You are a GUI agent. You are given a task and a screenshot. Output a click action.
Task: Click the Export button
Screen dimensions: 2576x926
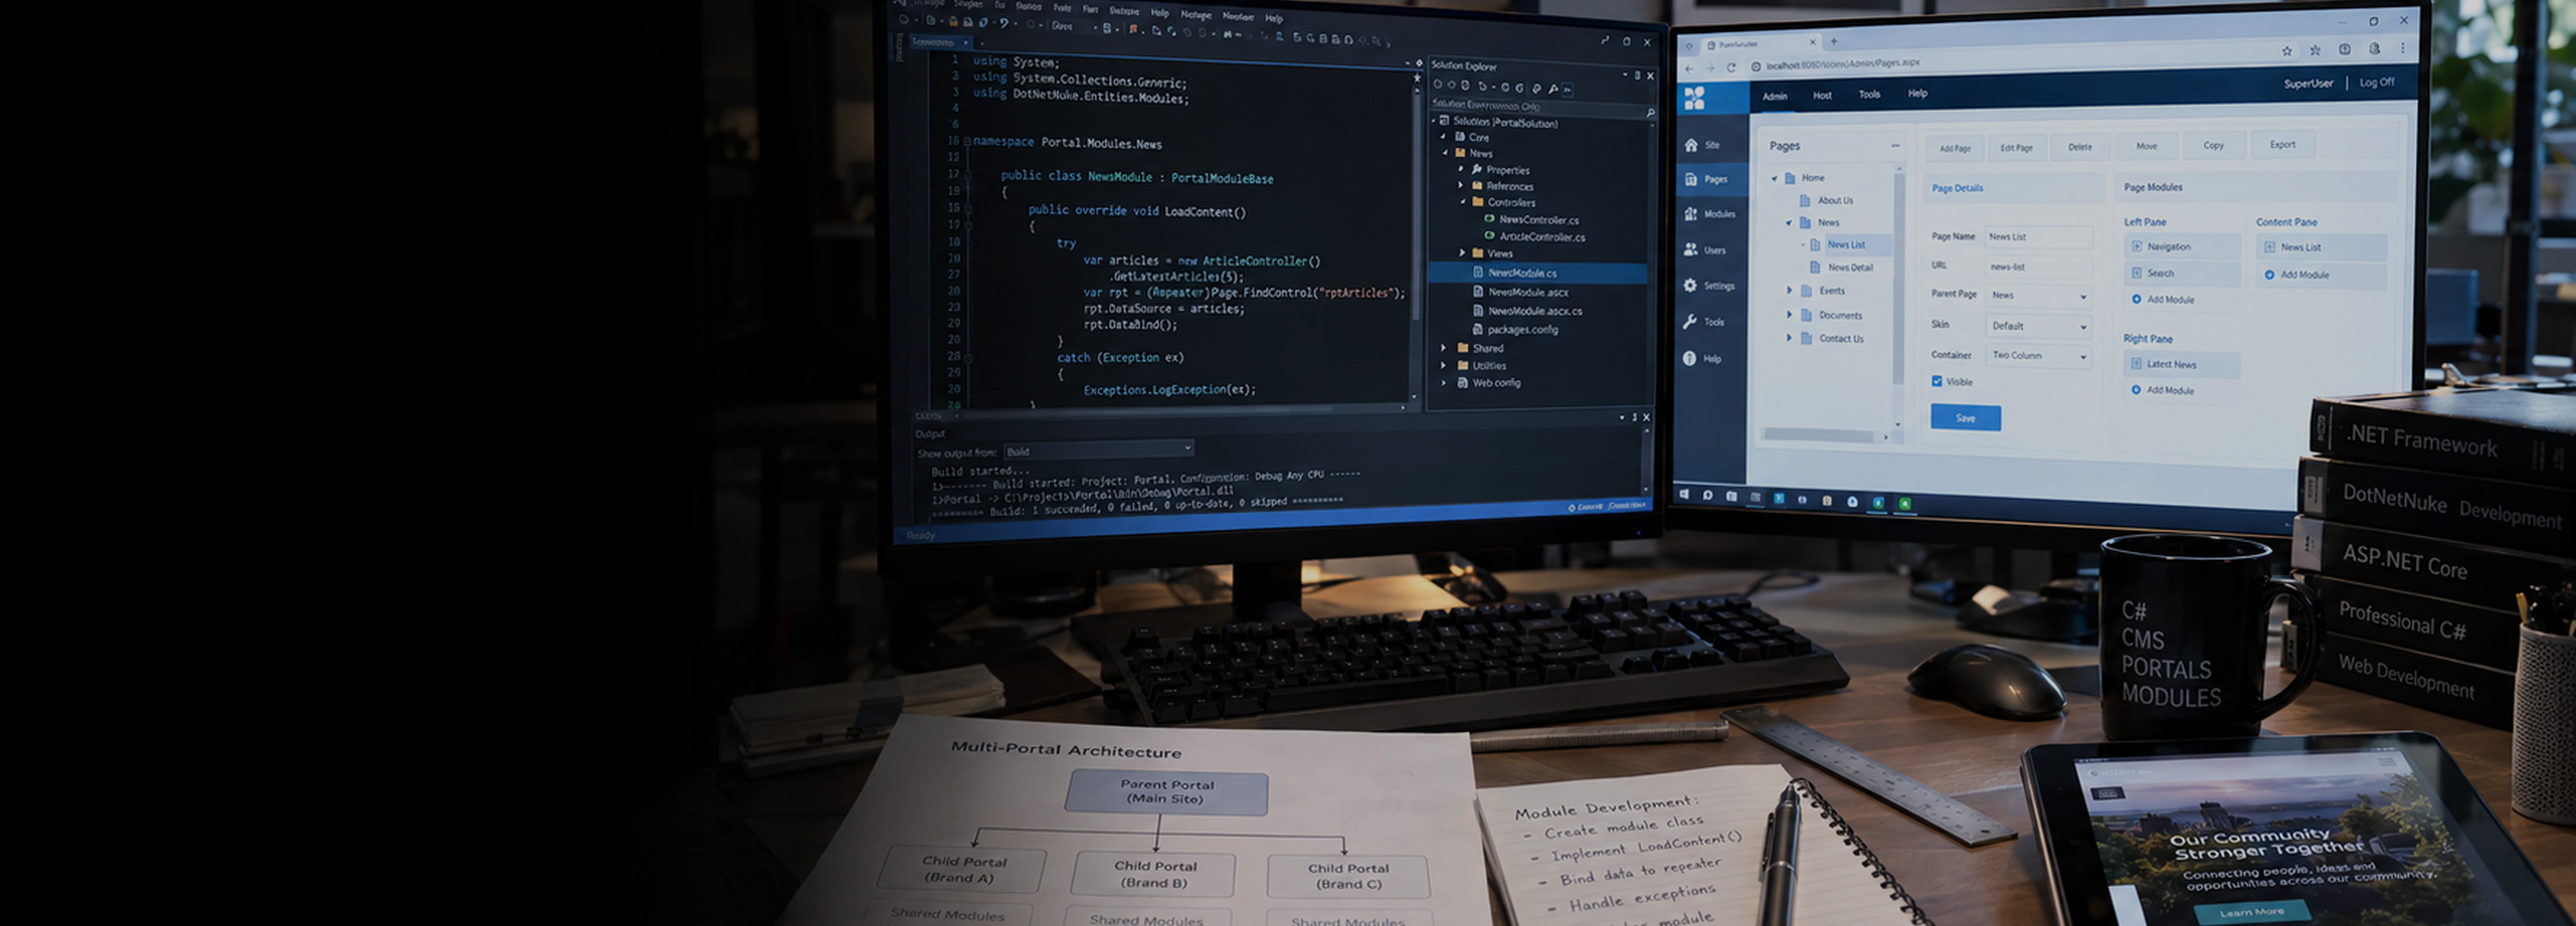click(2282, 145)
